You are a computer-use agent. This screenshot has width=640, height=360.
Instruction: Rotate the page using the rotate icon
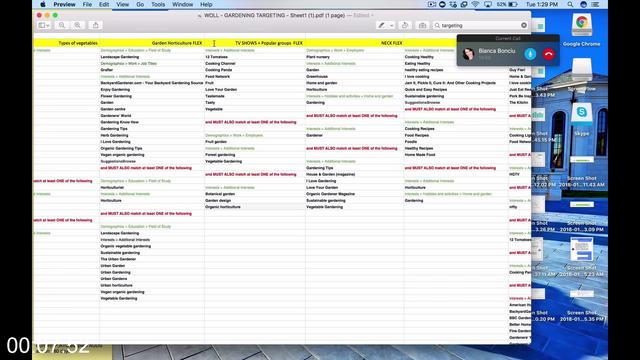(405, 25)
